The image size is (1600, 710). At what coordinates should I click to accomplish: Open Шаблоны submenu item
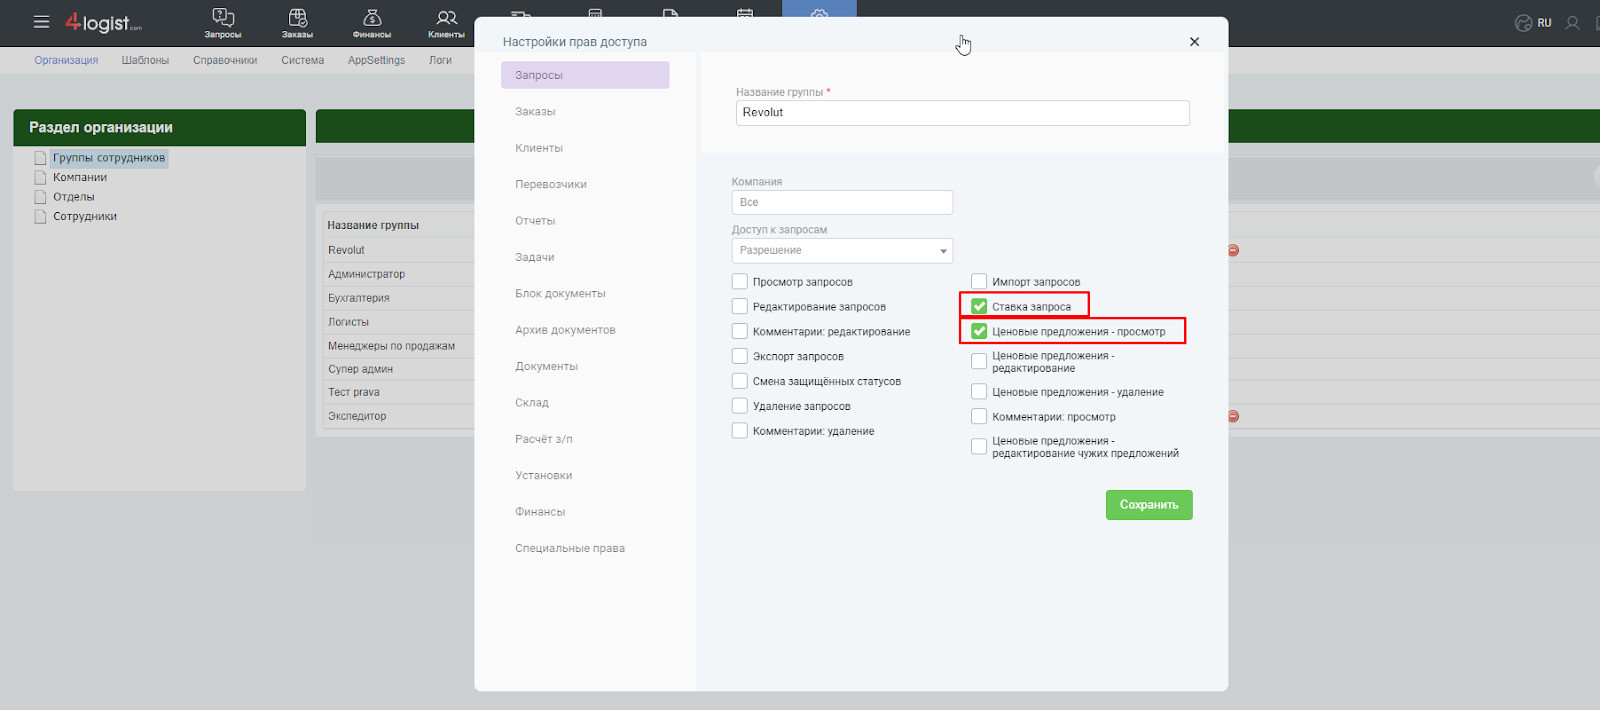pos(145,60)
